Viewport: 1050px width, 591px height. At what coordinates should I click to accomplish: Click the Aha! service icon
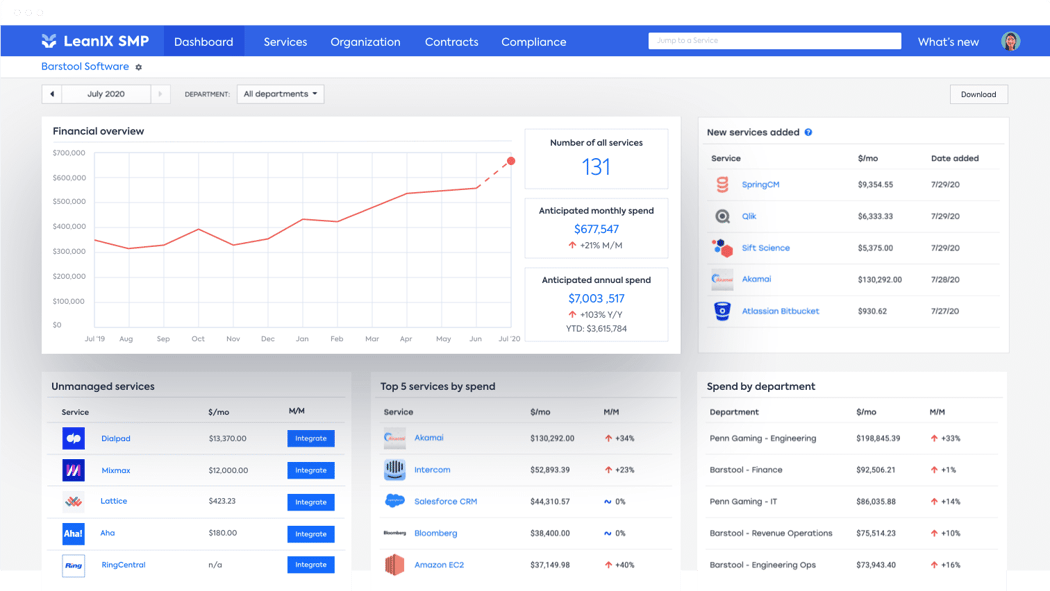click(74, 533)
